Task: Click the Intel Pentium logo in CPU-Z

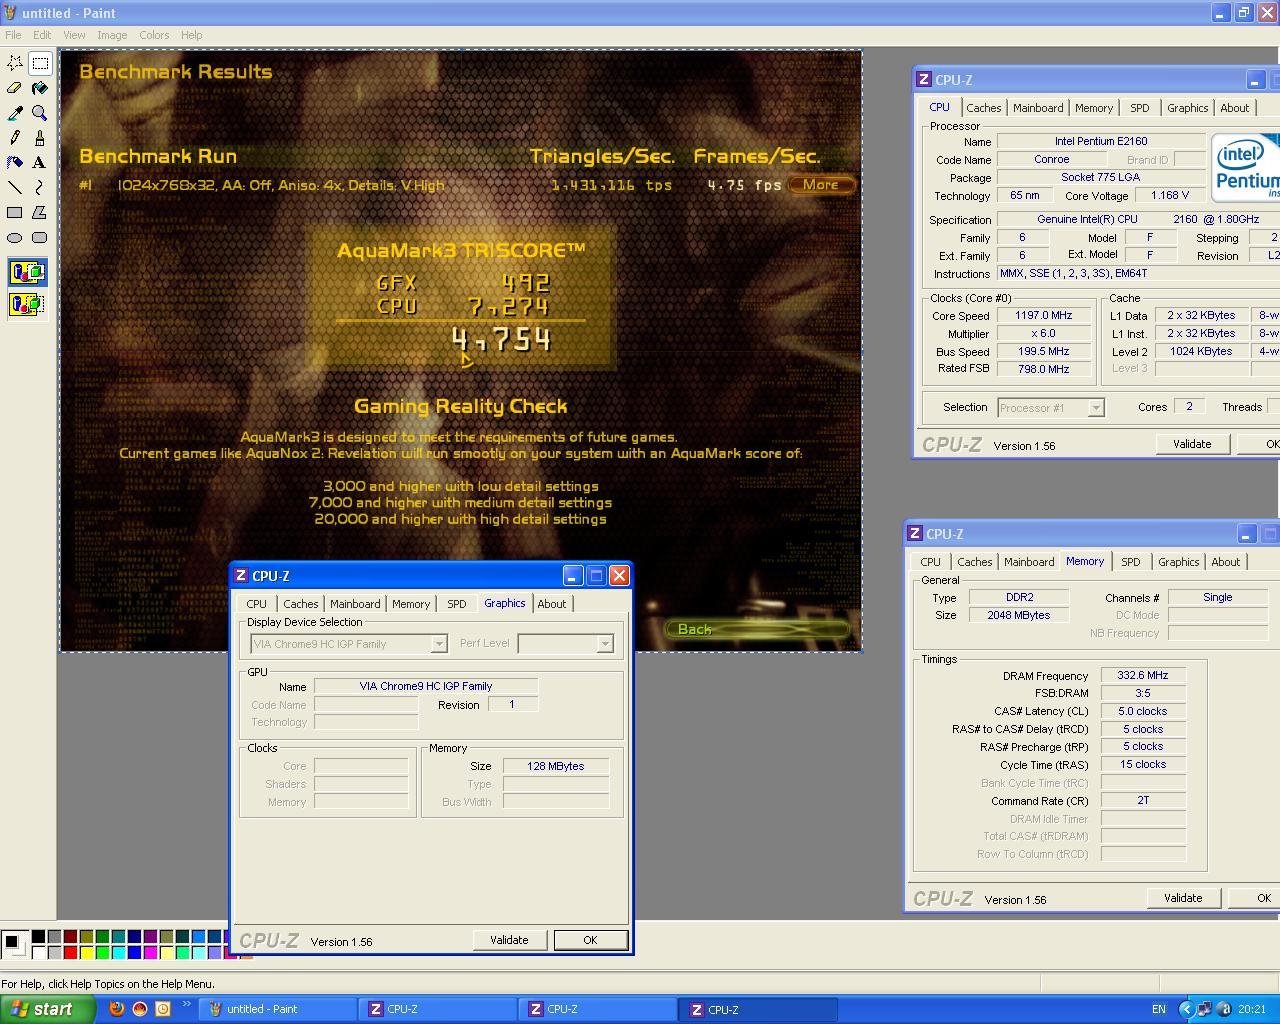Action: pyautogui.click(x=1246, y=167)
